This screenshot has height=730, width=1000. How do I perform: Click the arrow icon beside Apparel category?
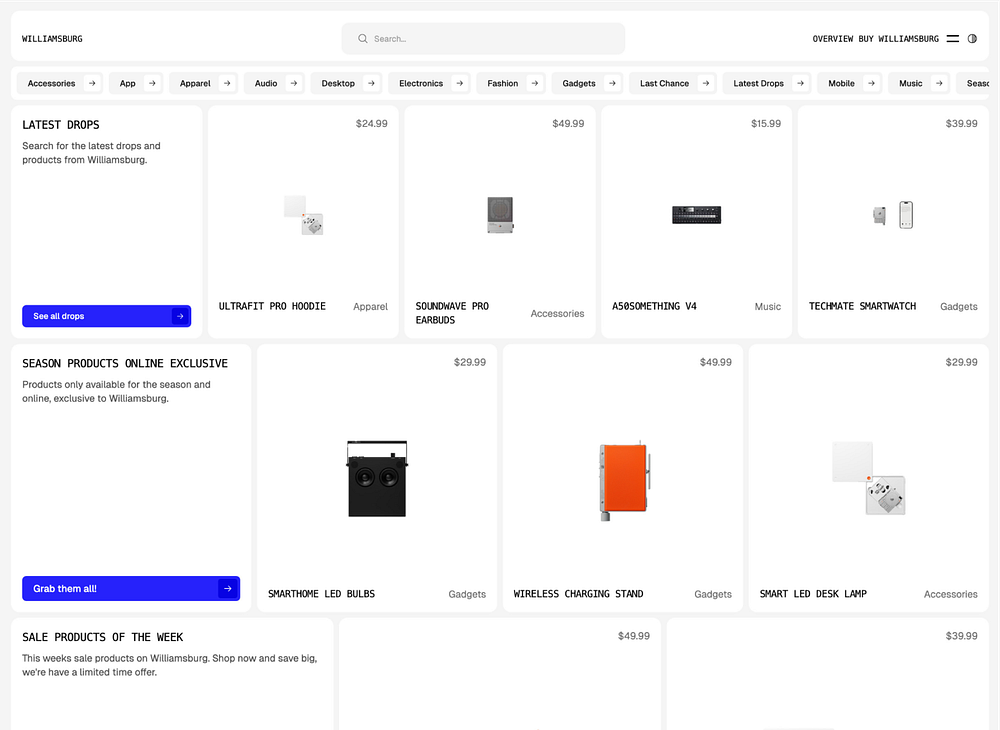(x=227, y=84)
